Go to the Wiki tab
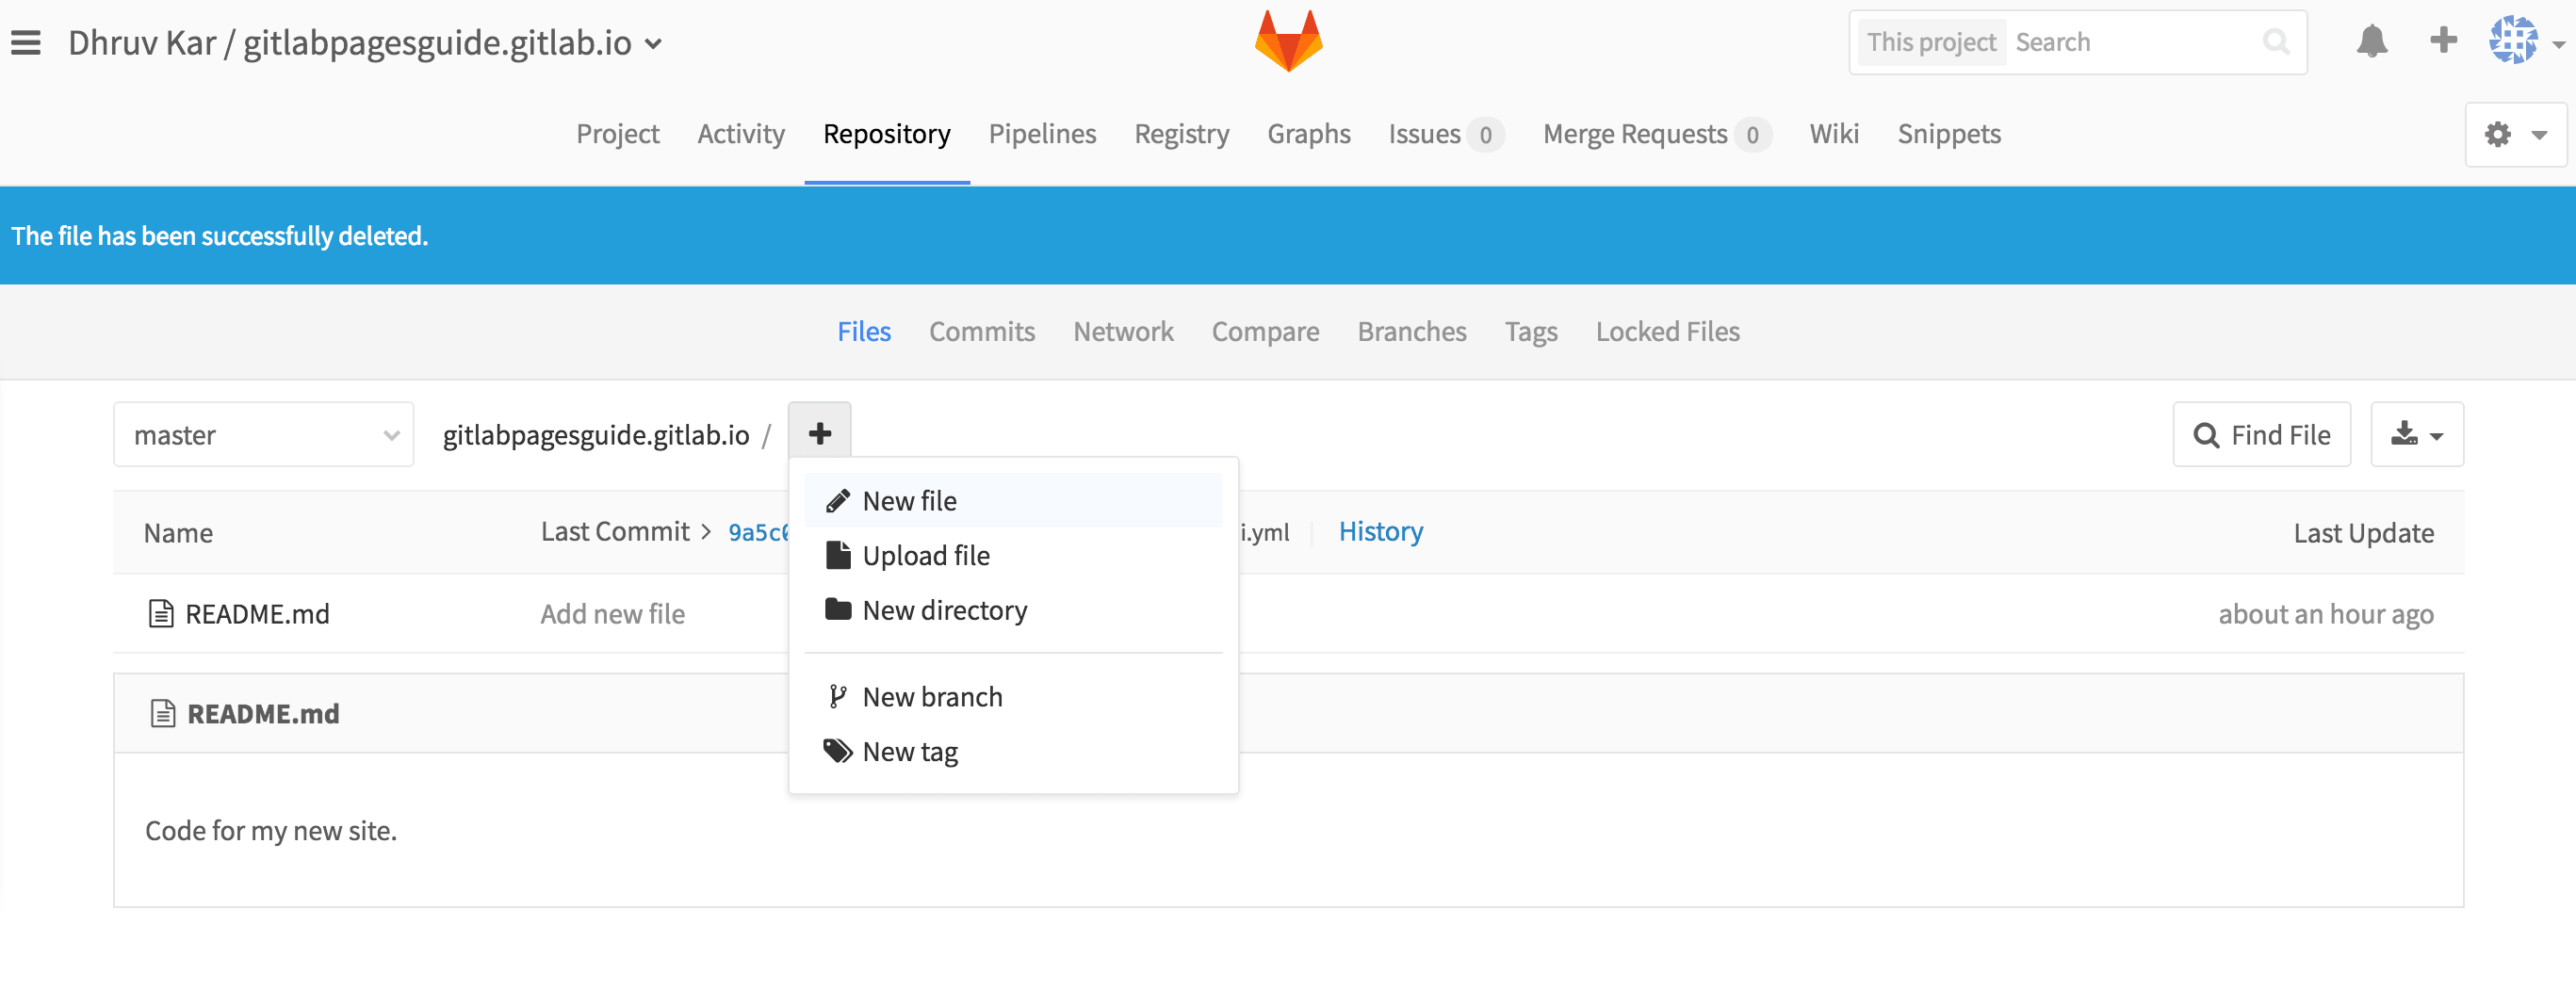This screenshot has height=1006, width=2576. (1834, 134)
